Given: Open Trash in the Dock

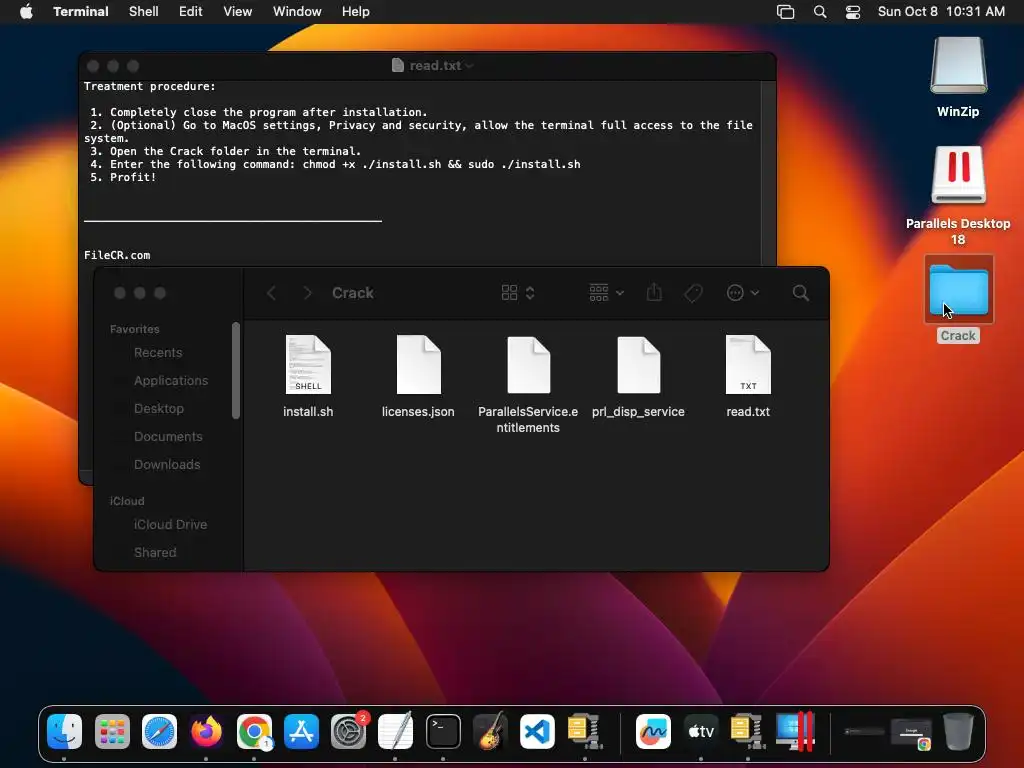Looking at the screenshot, I should 958,731.
